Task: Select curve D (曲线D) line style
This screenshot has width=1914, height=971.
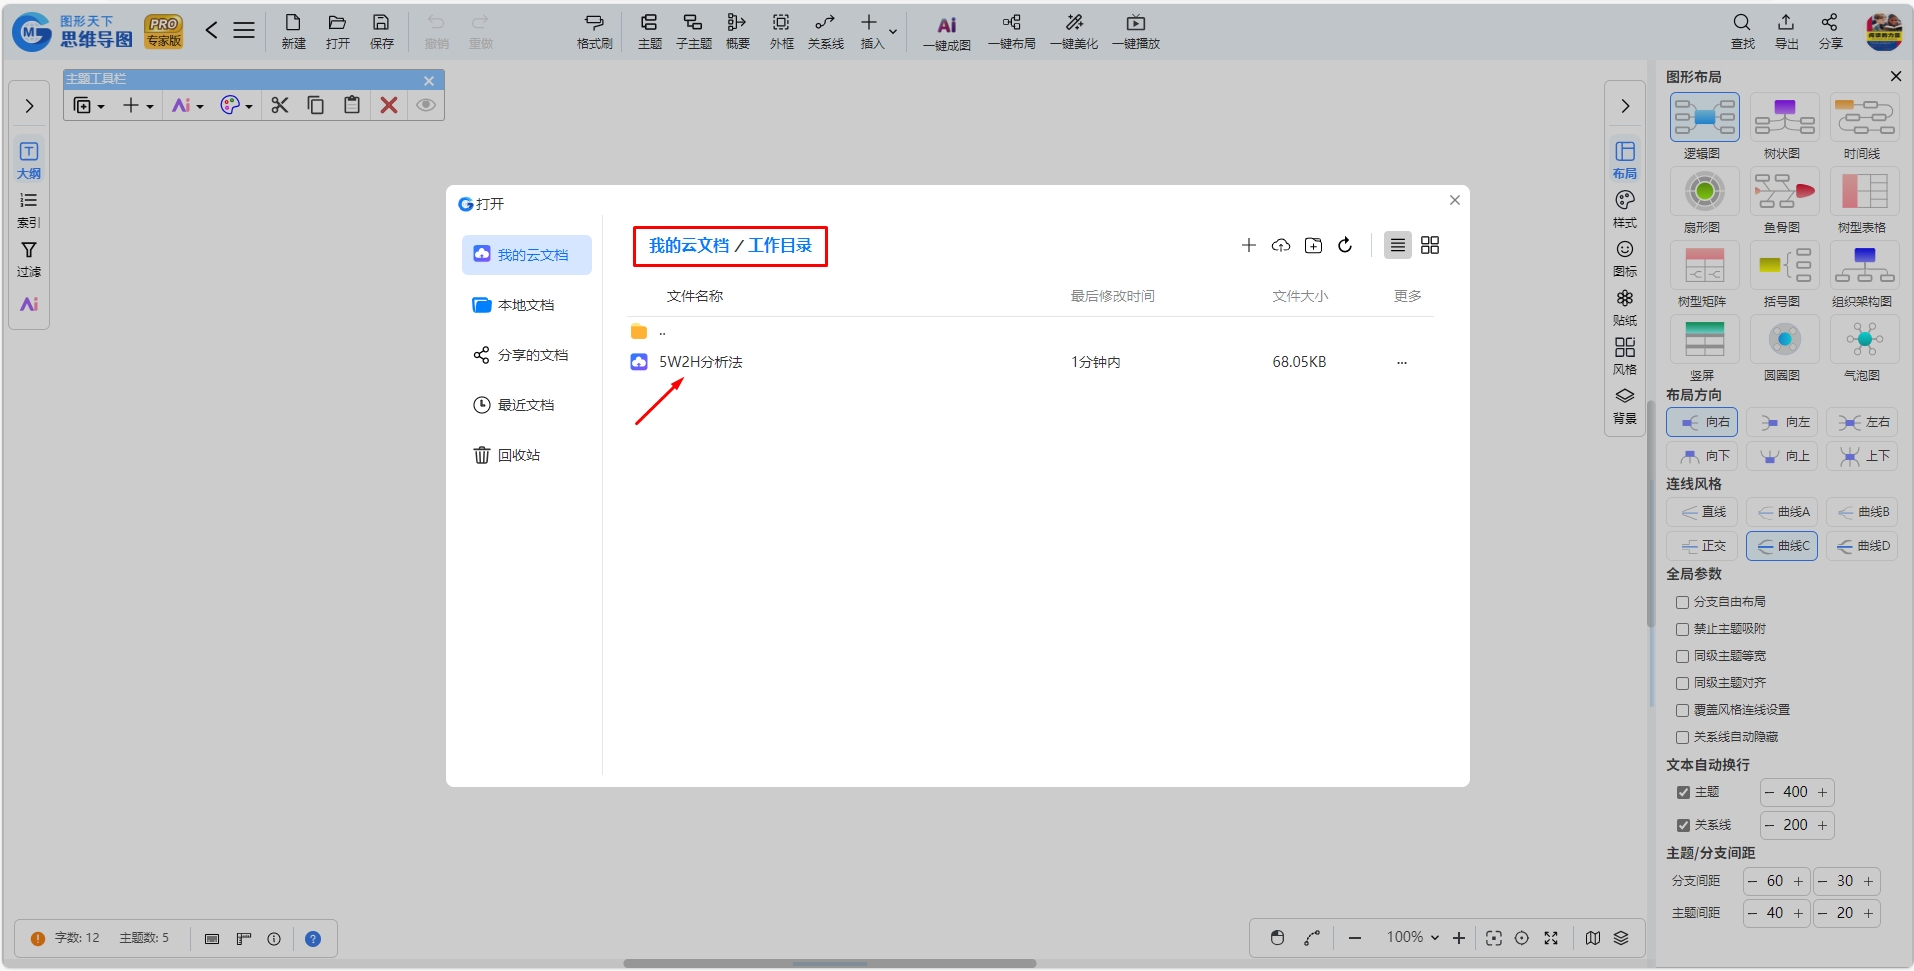Action: pyautogui.click(x=1862, y=546)
